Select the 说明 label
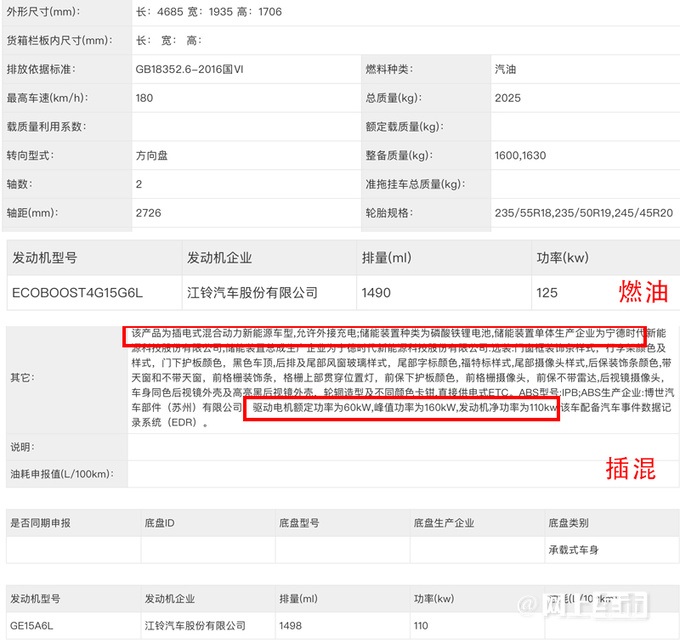The image size is (680, 643). pos(22,447)
